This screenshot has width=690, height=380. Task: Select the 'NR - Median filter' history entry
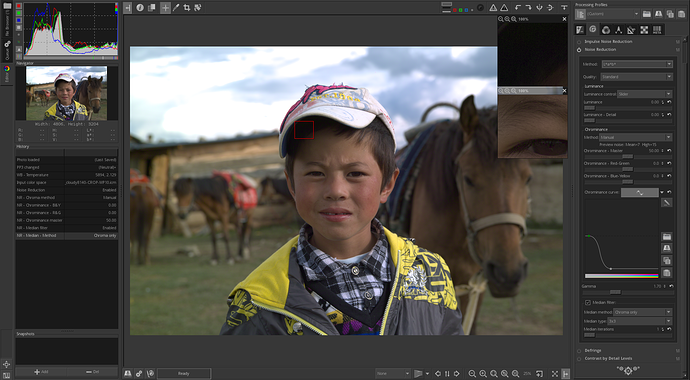coord(66,228)
